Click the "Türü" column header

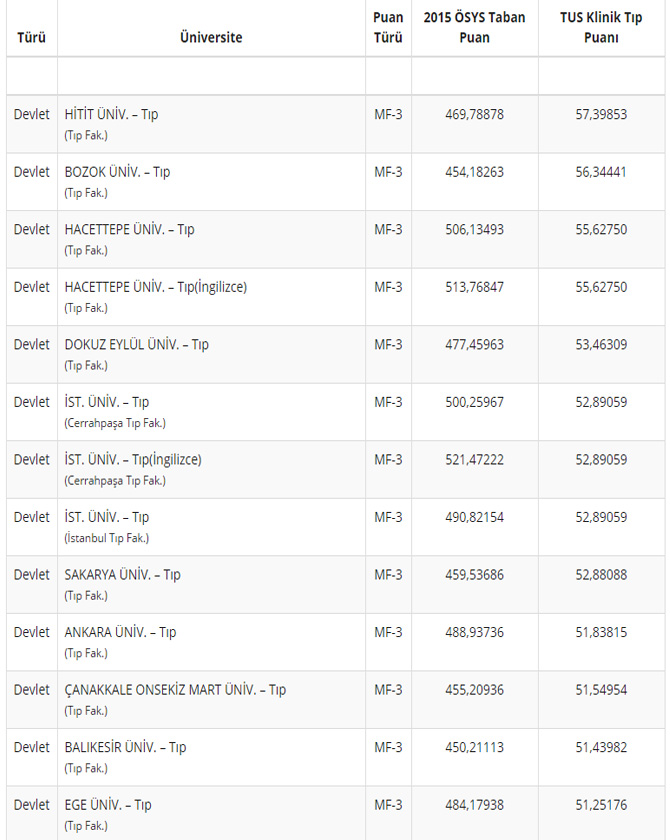31,37
